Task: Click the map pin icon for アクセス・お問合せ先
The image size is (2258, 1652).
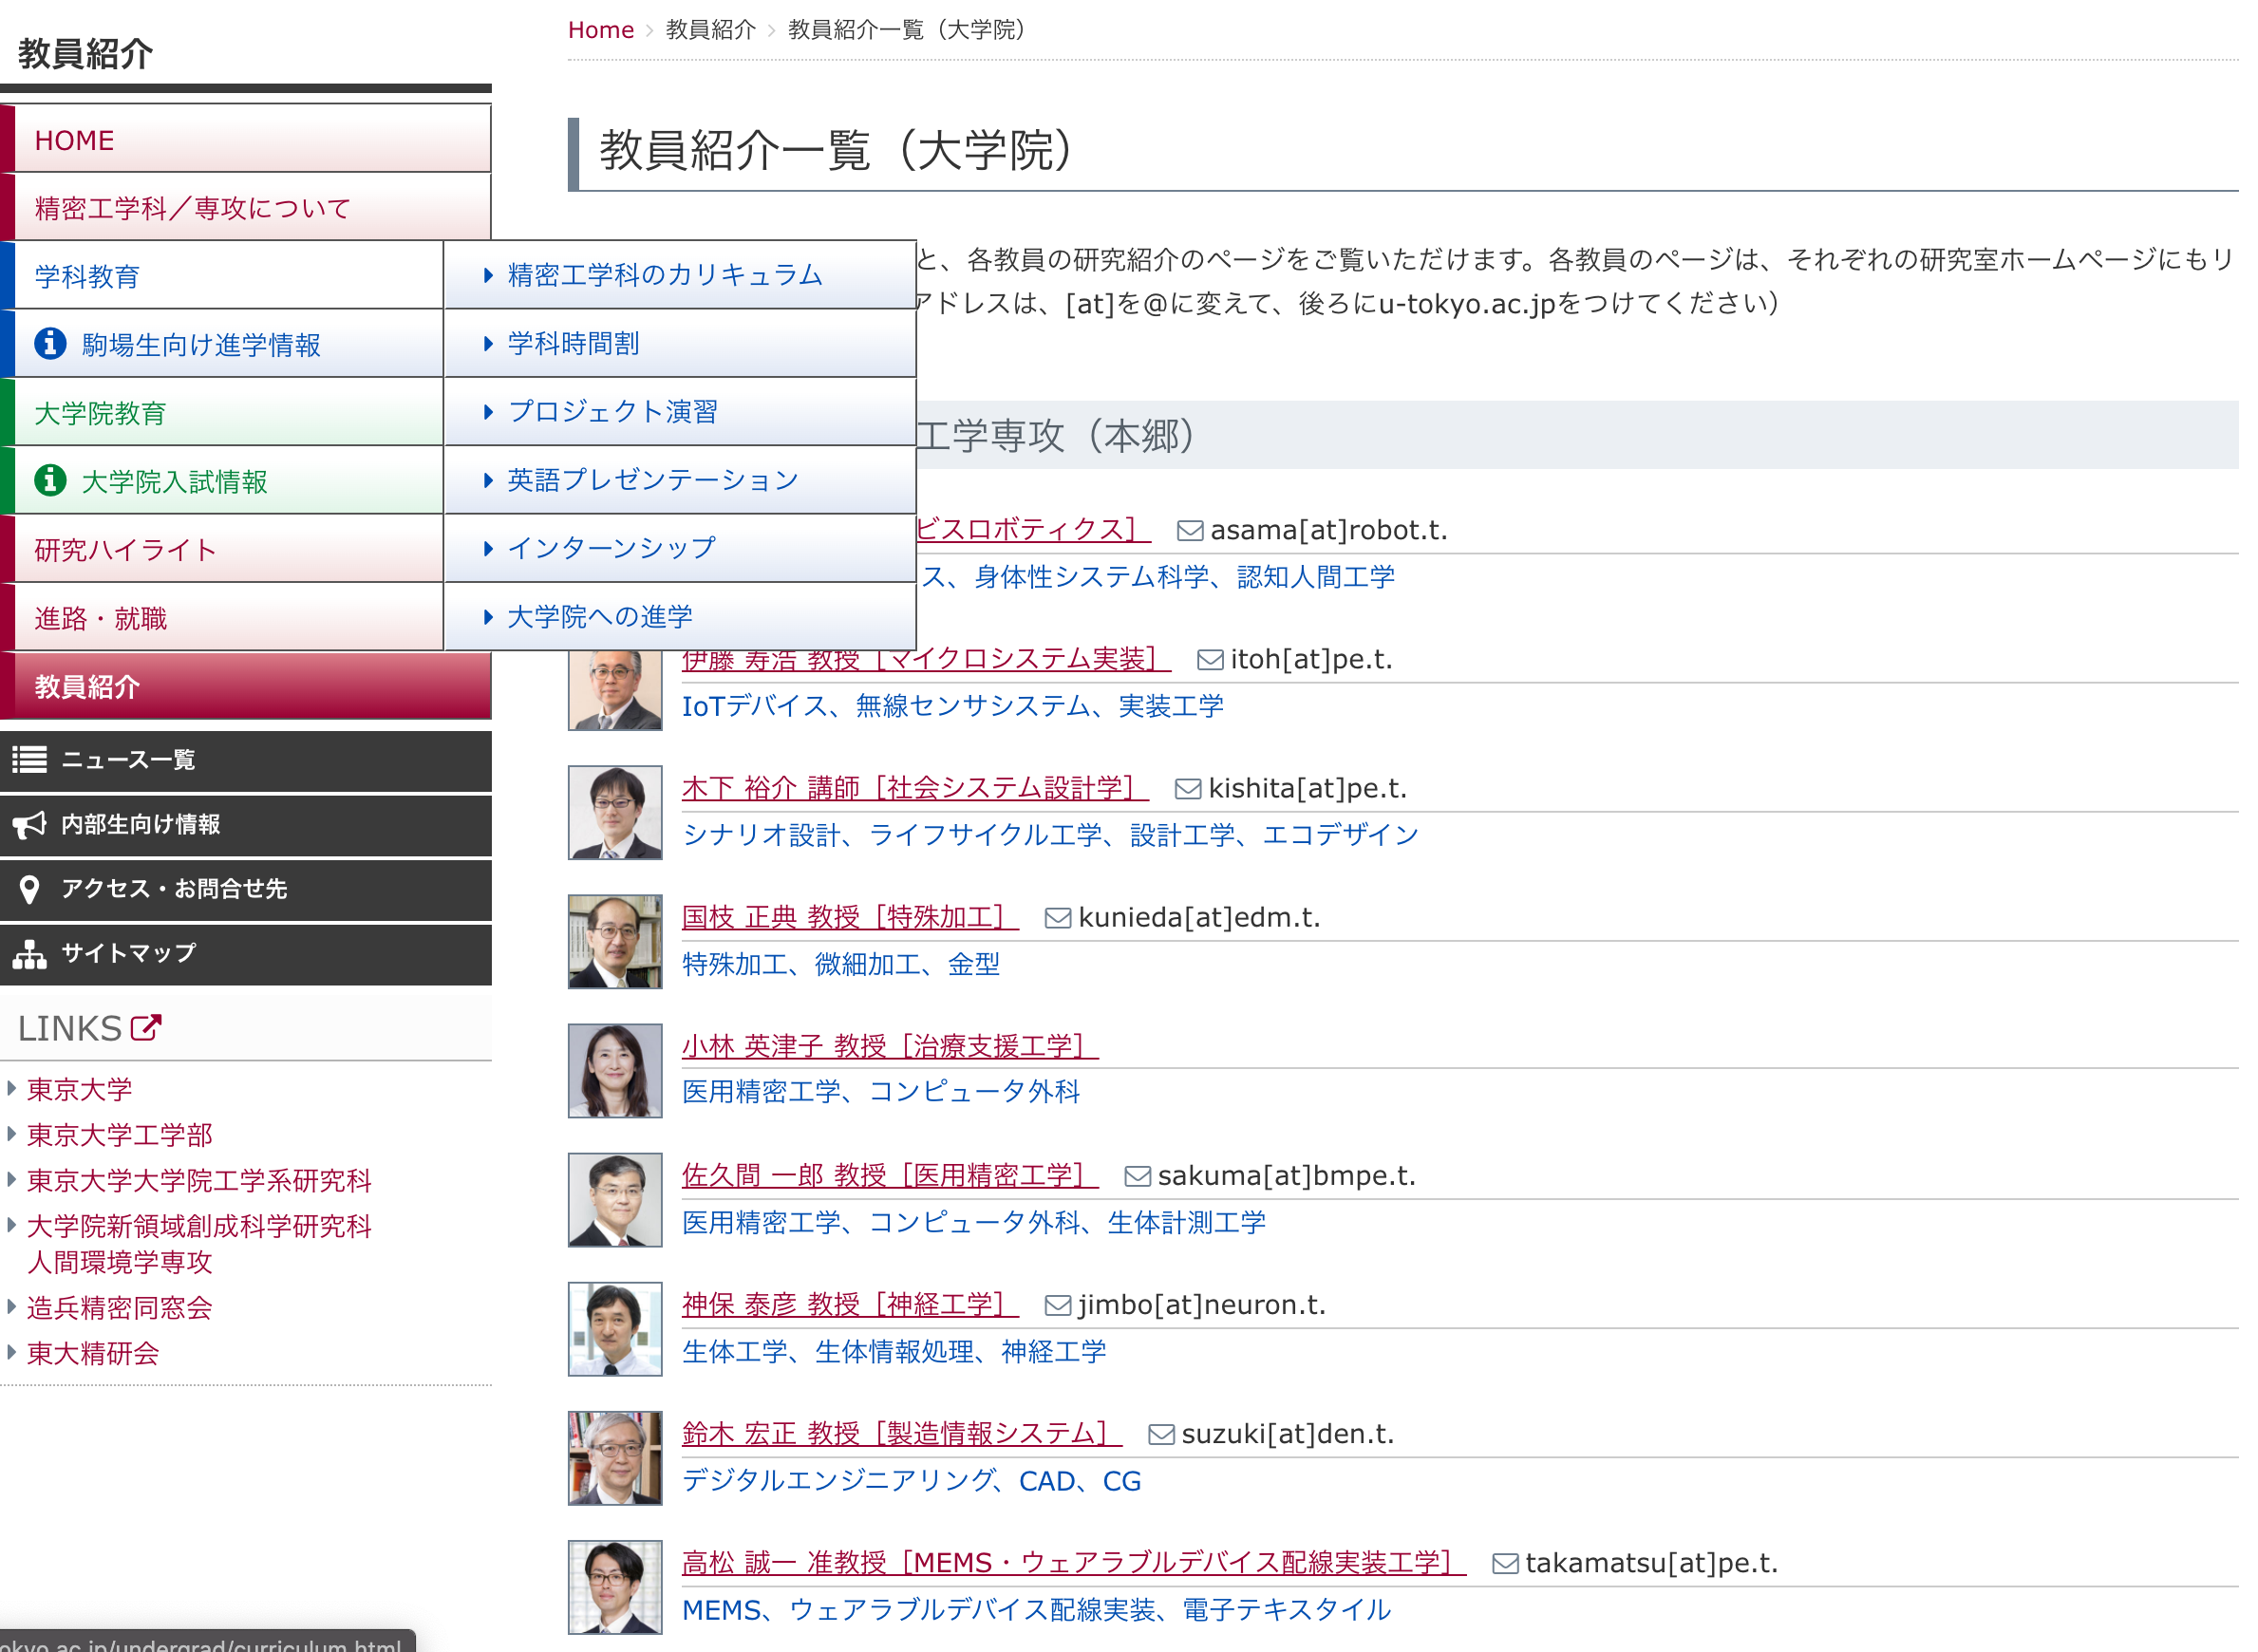Action: 29,889
